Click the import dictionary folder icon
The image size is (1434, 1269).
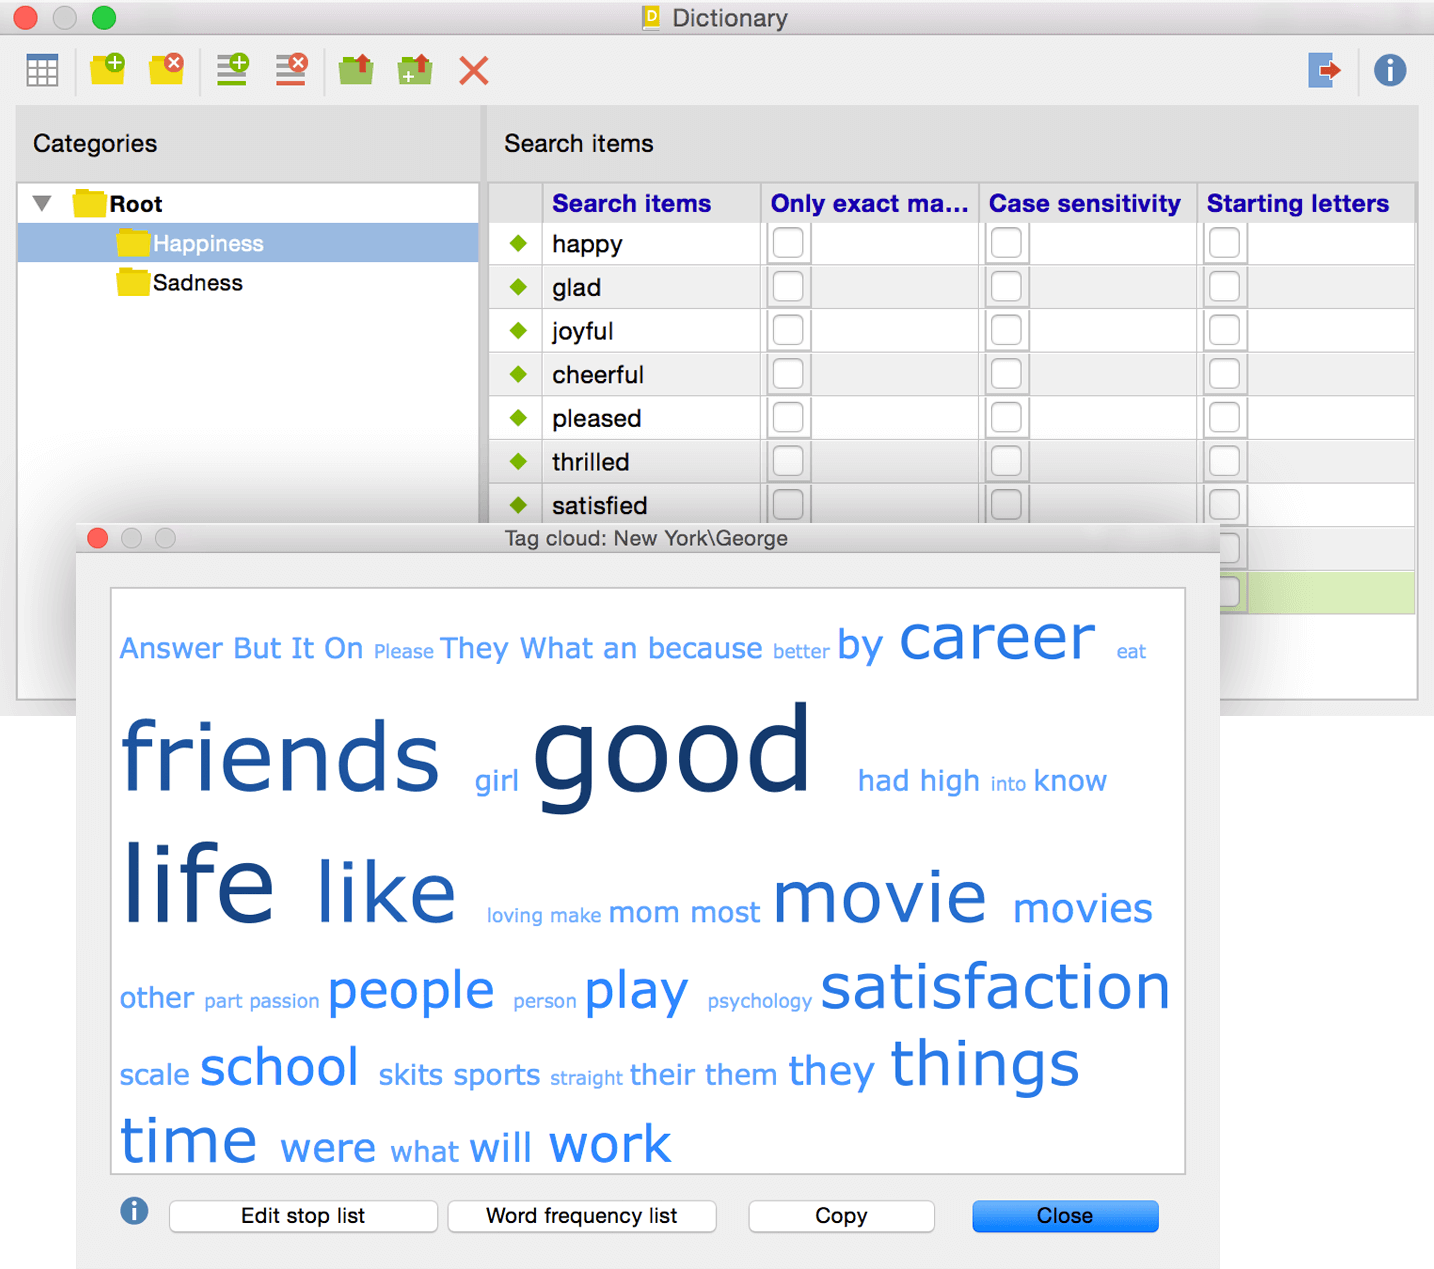pos(356,70)
